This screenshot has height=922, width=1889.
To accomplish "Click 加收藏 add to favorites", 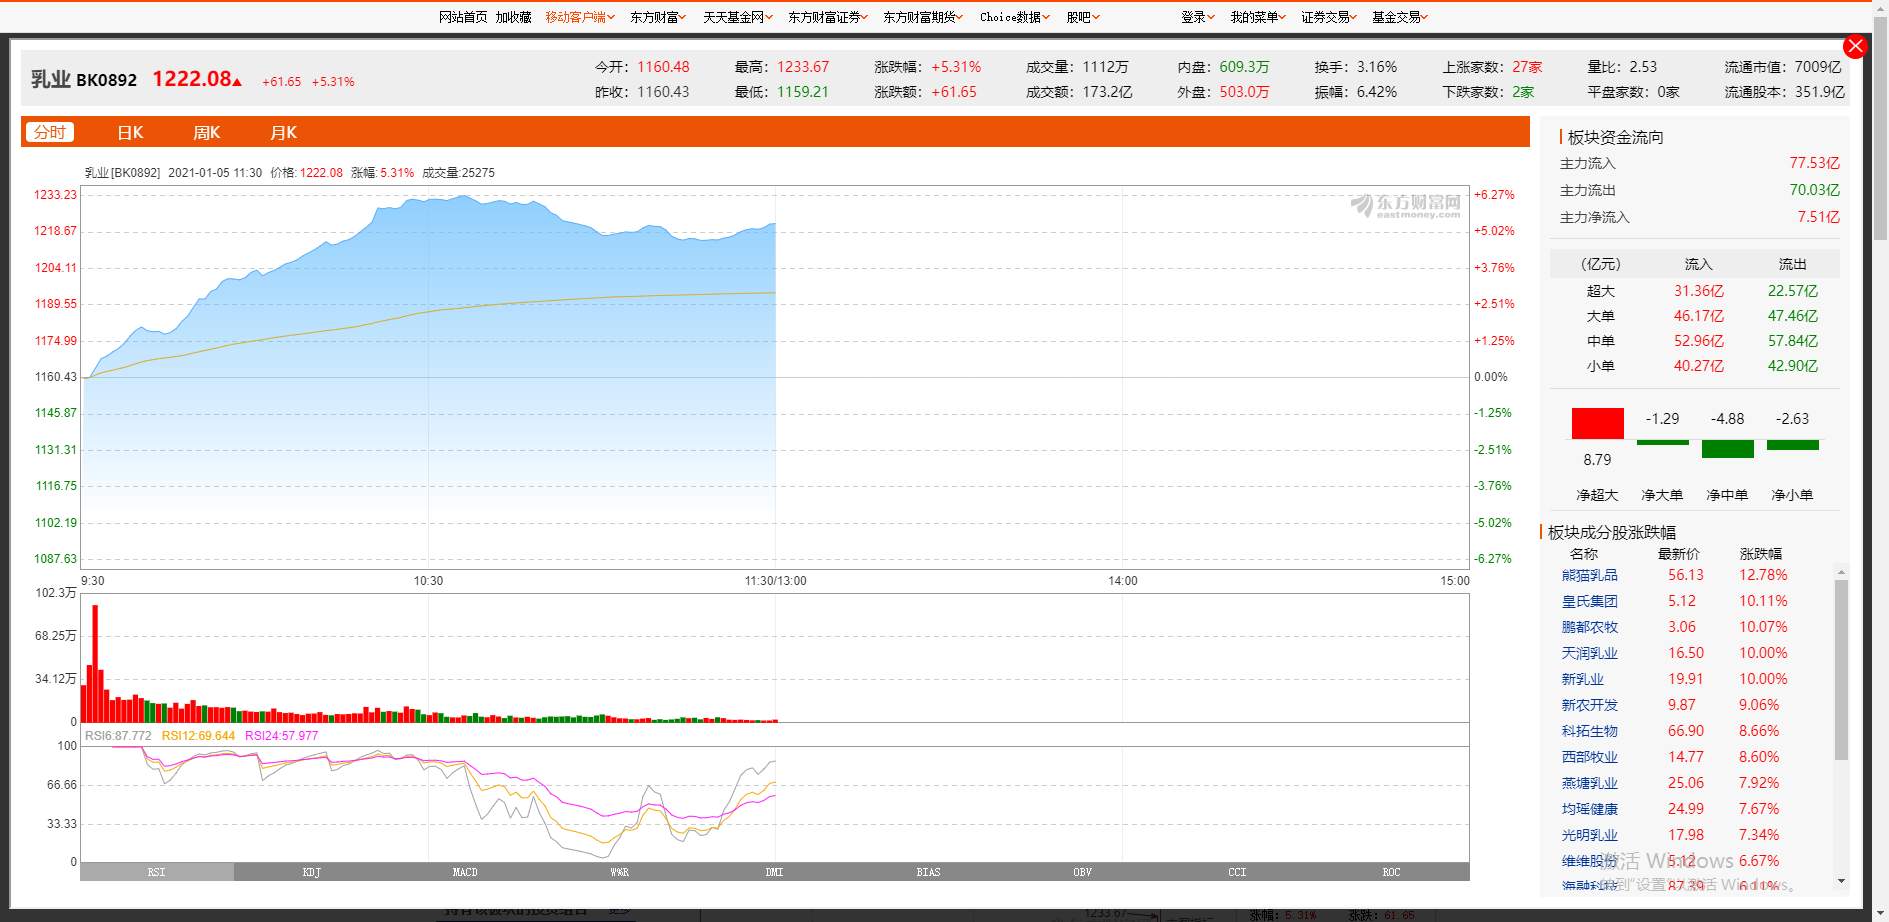I will [x=513, y=17].
